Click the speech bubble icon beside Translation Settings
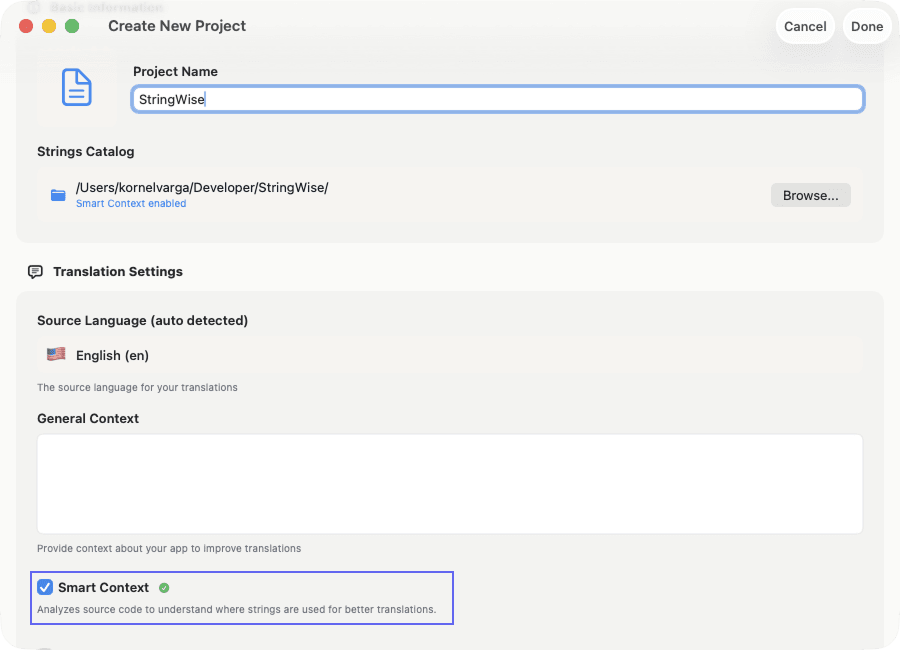This screenshot has height=650, width=900. [x=37, y=271]
